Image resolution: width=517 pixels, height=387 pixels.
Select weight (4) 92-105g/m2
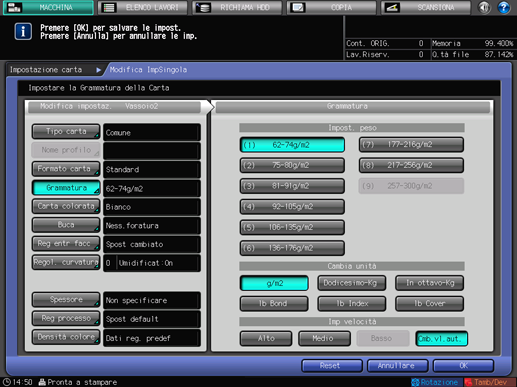(x=292, y=207)
